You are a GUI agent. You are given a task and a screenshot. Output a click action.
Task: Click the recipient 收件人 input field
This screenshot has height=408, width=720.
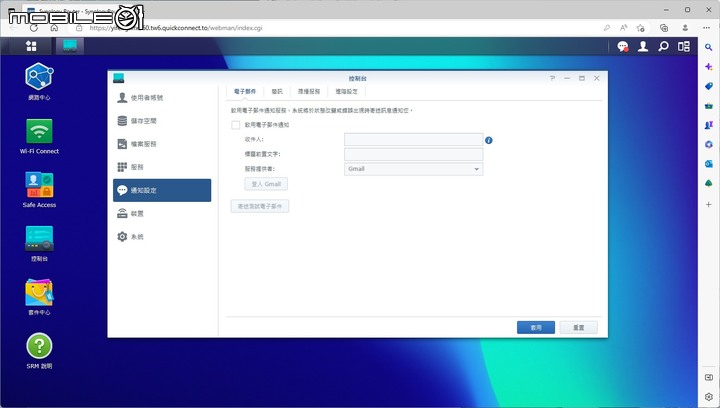pos(413,140)
